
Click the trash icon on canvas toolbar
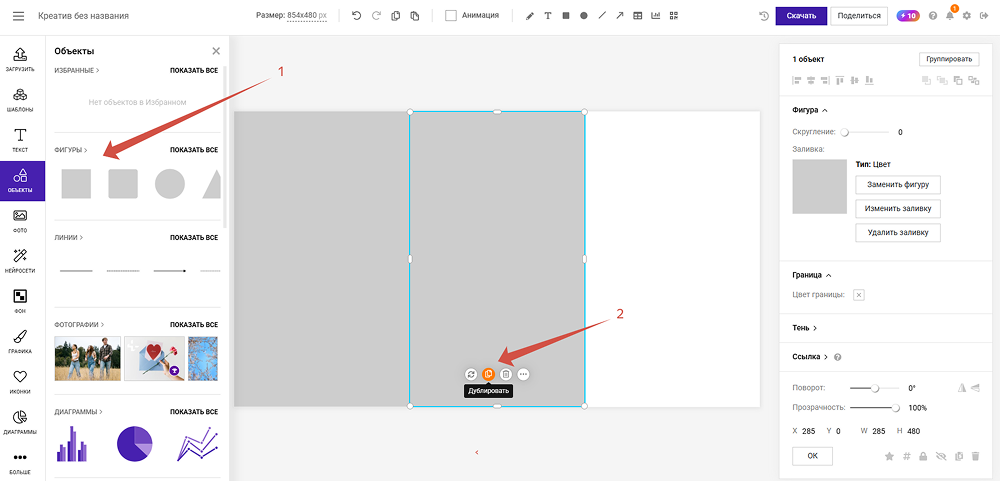(506, 374)
